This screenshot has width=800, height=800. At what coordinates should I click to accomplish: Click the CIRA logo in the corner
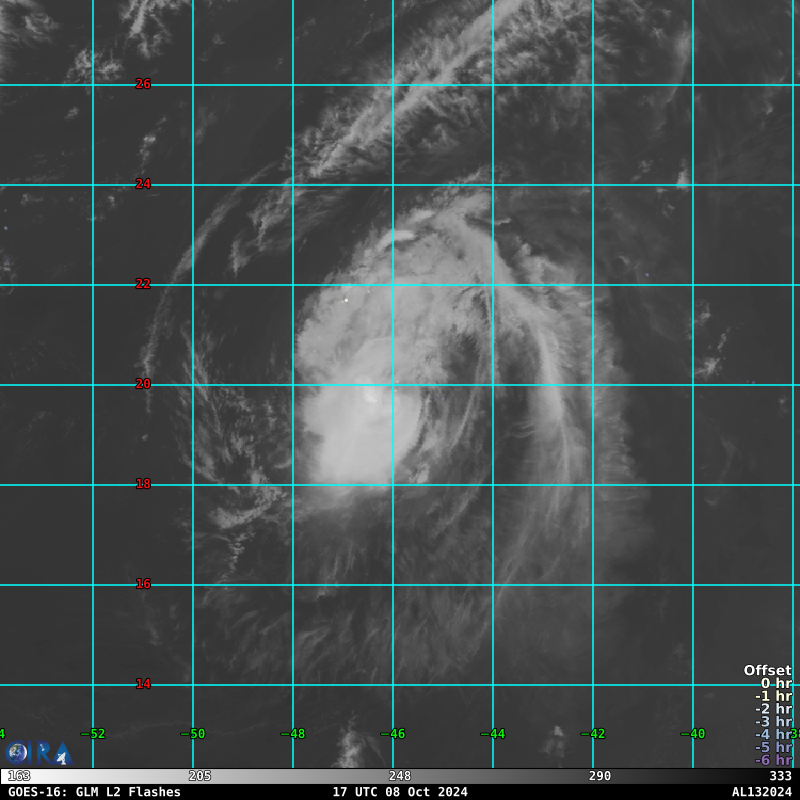click(x=39, y=753)
